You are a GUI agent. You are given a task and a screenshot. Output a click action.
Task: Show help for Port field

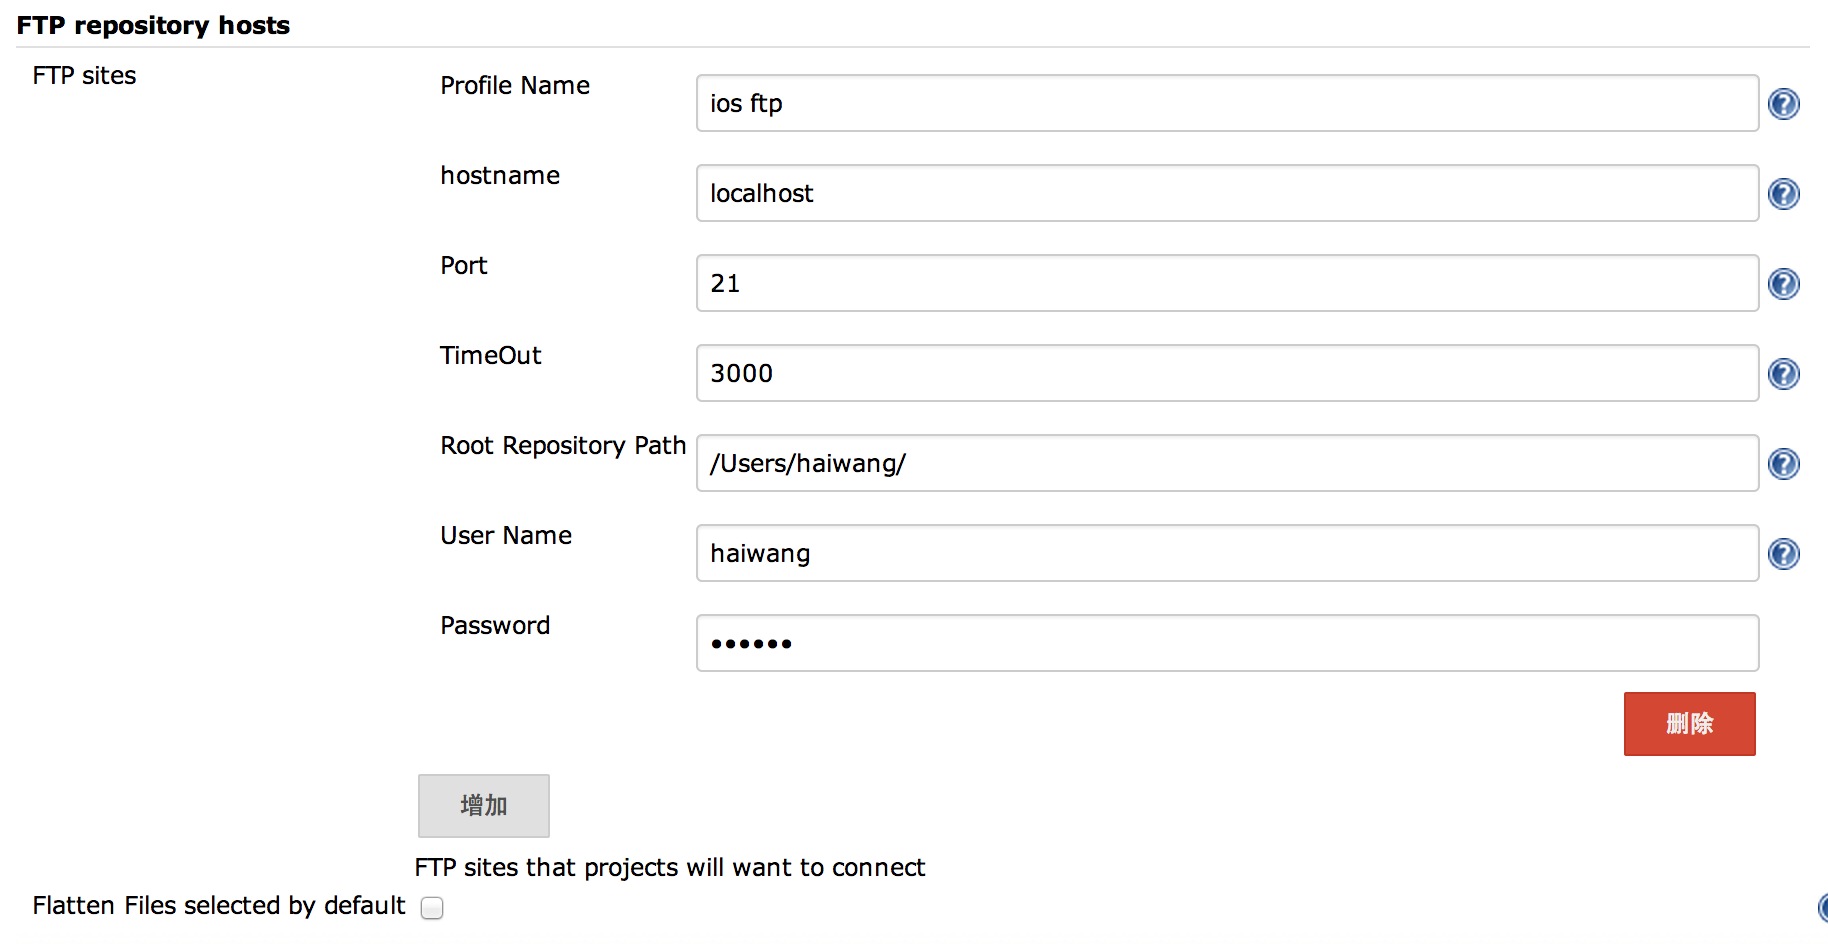[x=1784, y=284]
